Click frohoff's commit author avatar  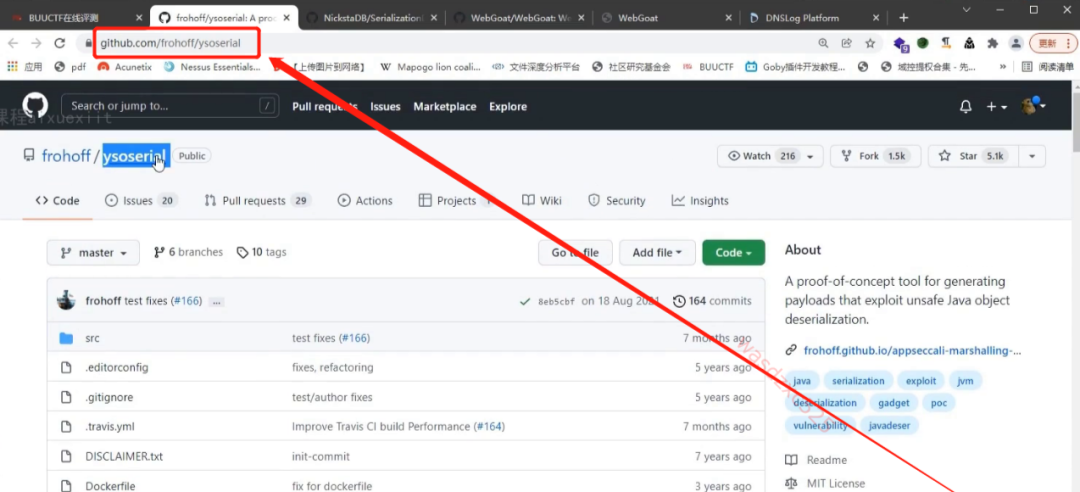(66, 300)
